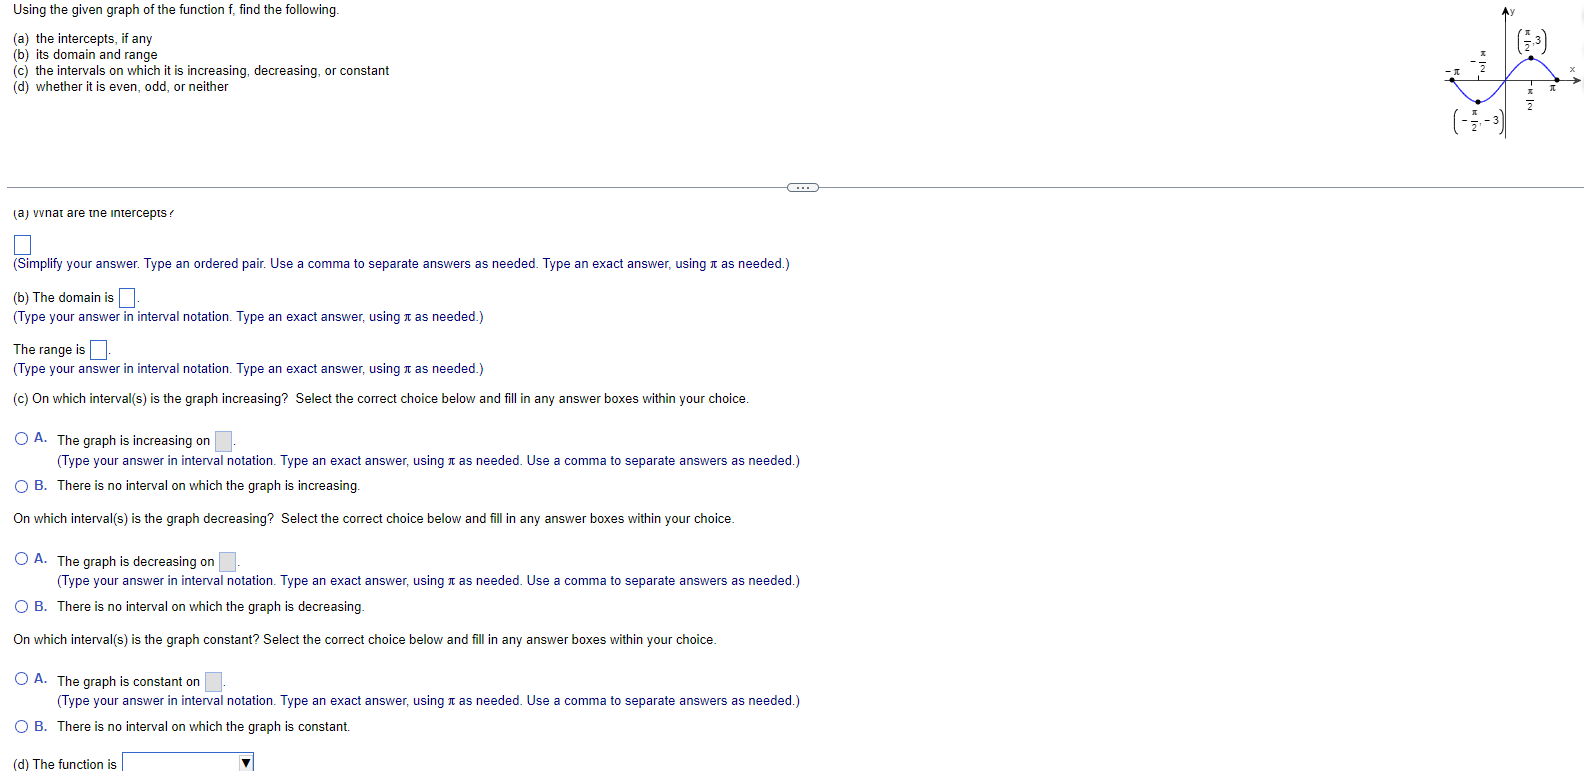This screenshot has width=1584, height=776.
Task: Select option B: no interval where increasing
Action: point(22,486)
